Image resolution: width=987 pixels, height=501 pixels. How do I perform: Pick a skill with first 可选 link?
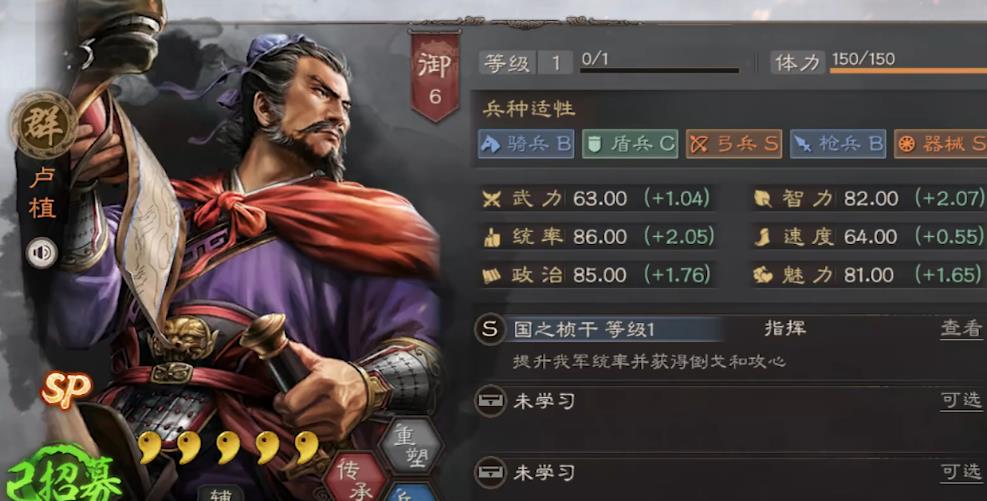962,400
